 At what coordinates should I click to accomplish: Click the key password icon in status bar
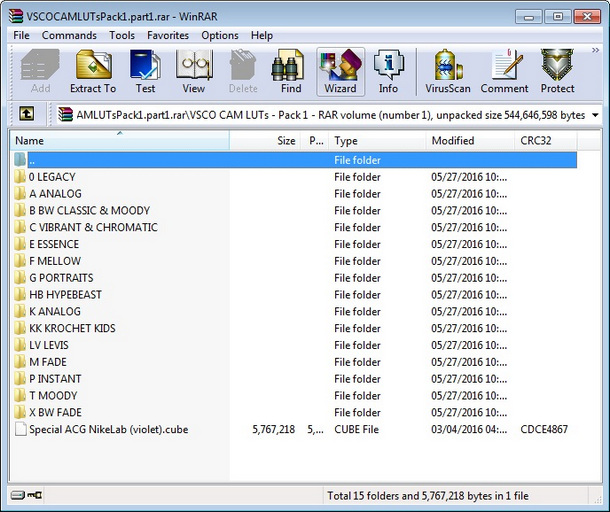tap(35, 495)
